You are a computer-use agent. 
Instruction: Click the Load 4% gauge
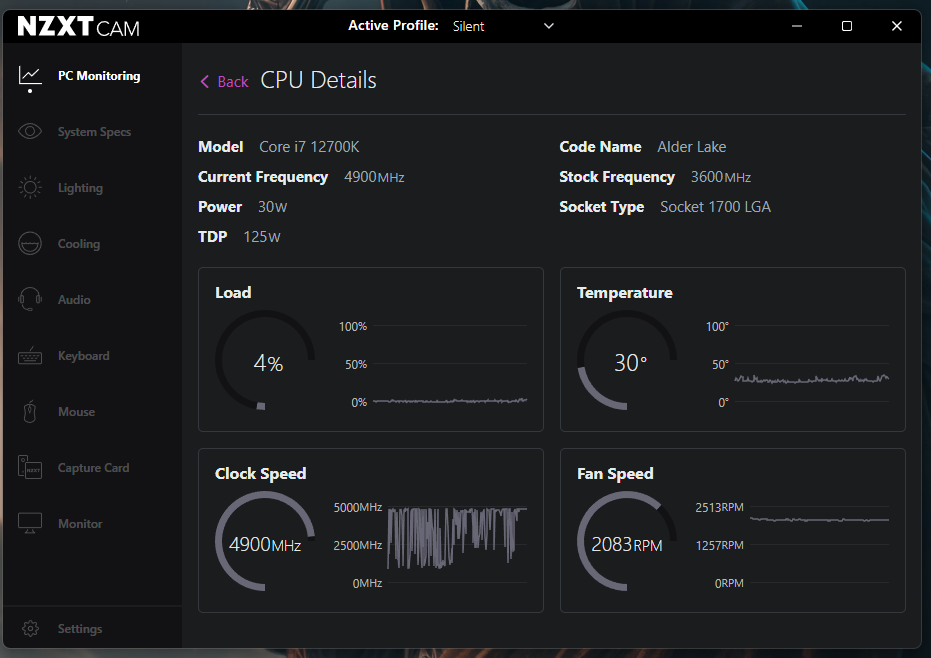[265, 360]
